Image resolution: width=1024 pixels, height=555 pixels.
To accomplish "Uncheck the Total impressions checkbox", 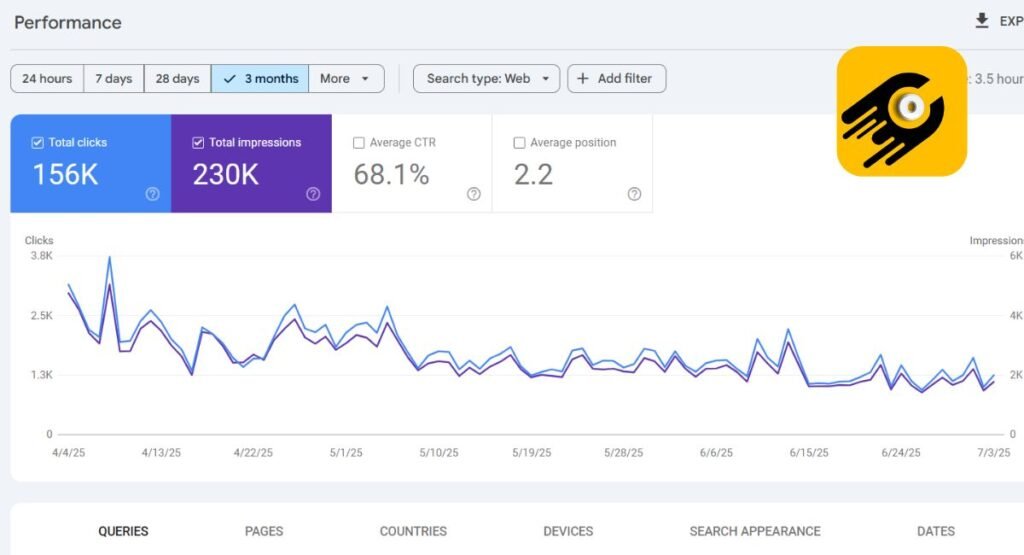I will 198,143.
